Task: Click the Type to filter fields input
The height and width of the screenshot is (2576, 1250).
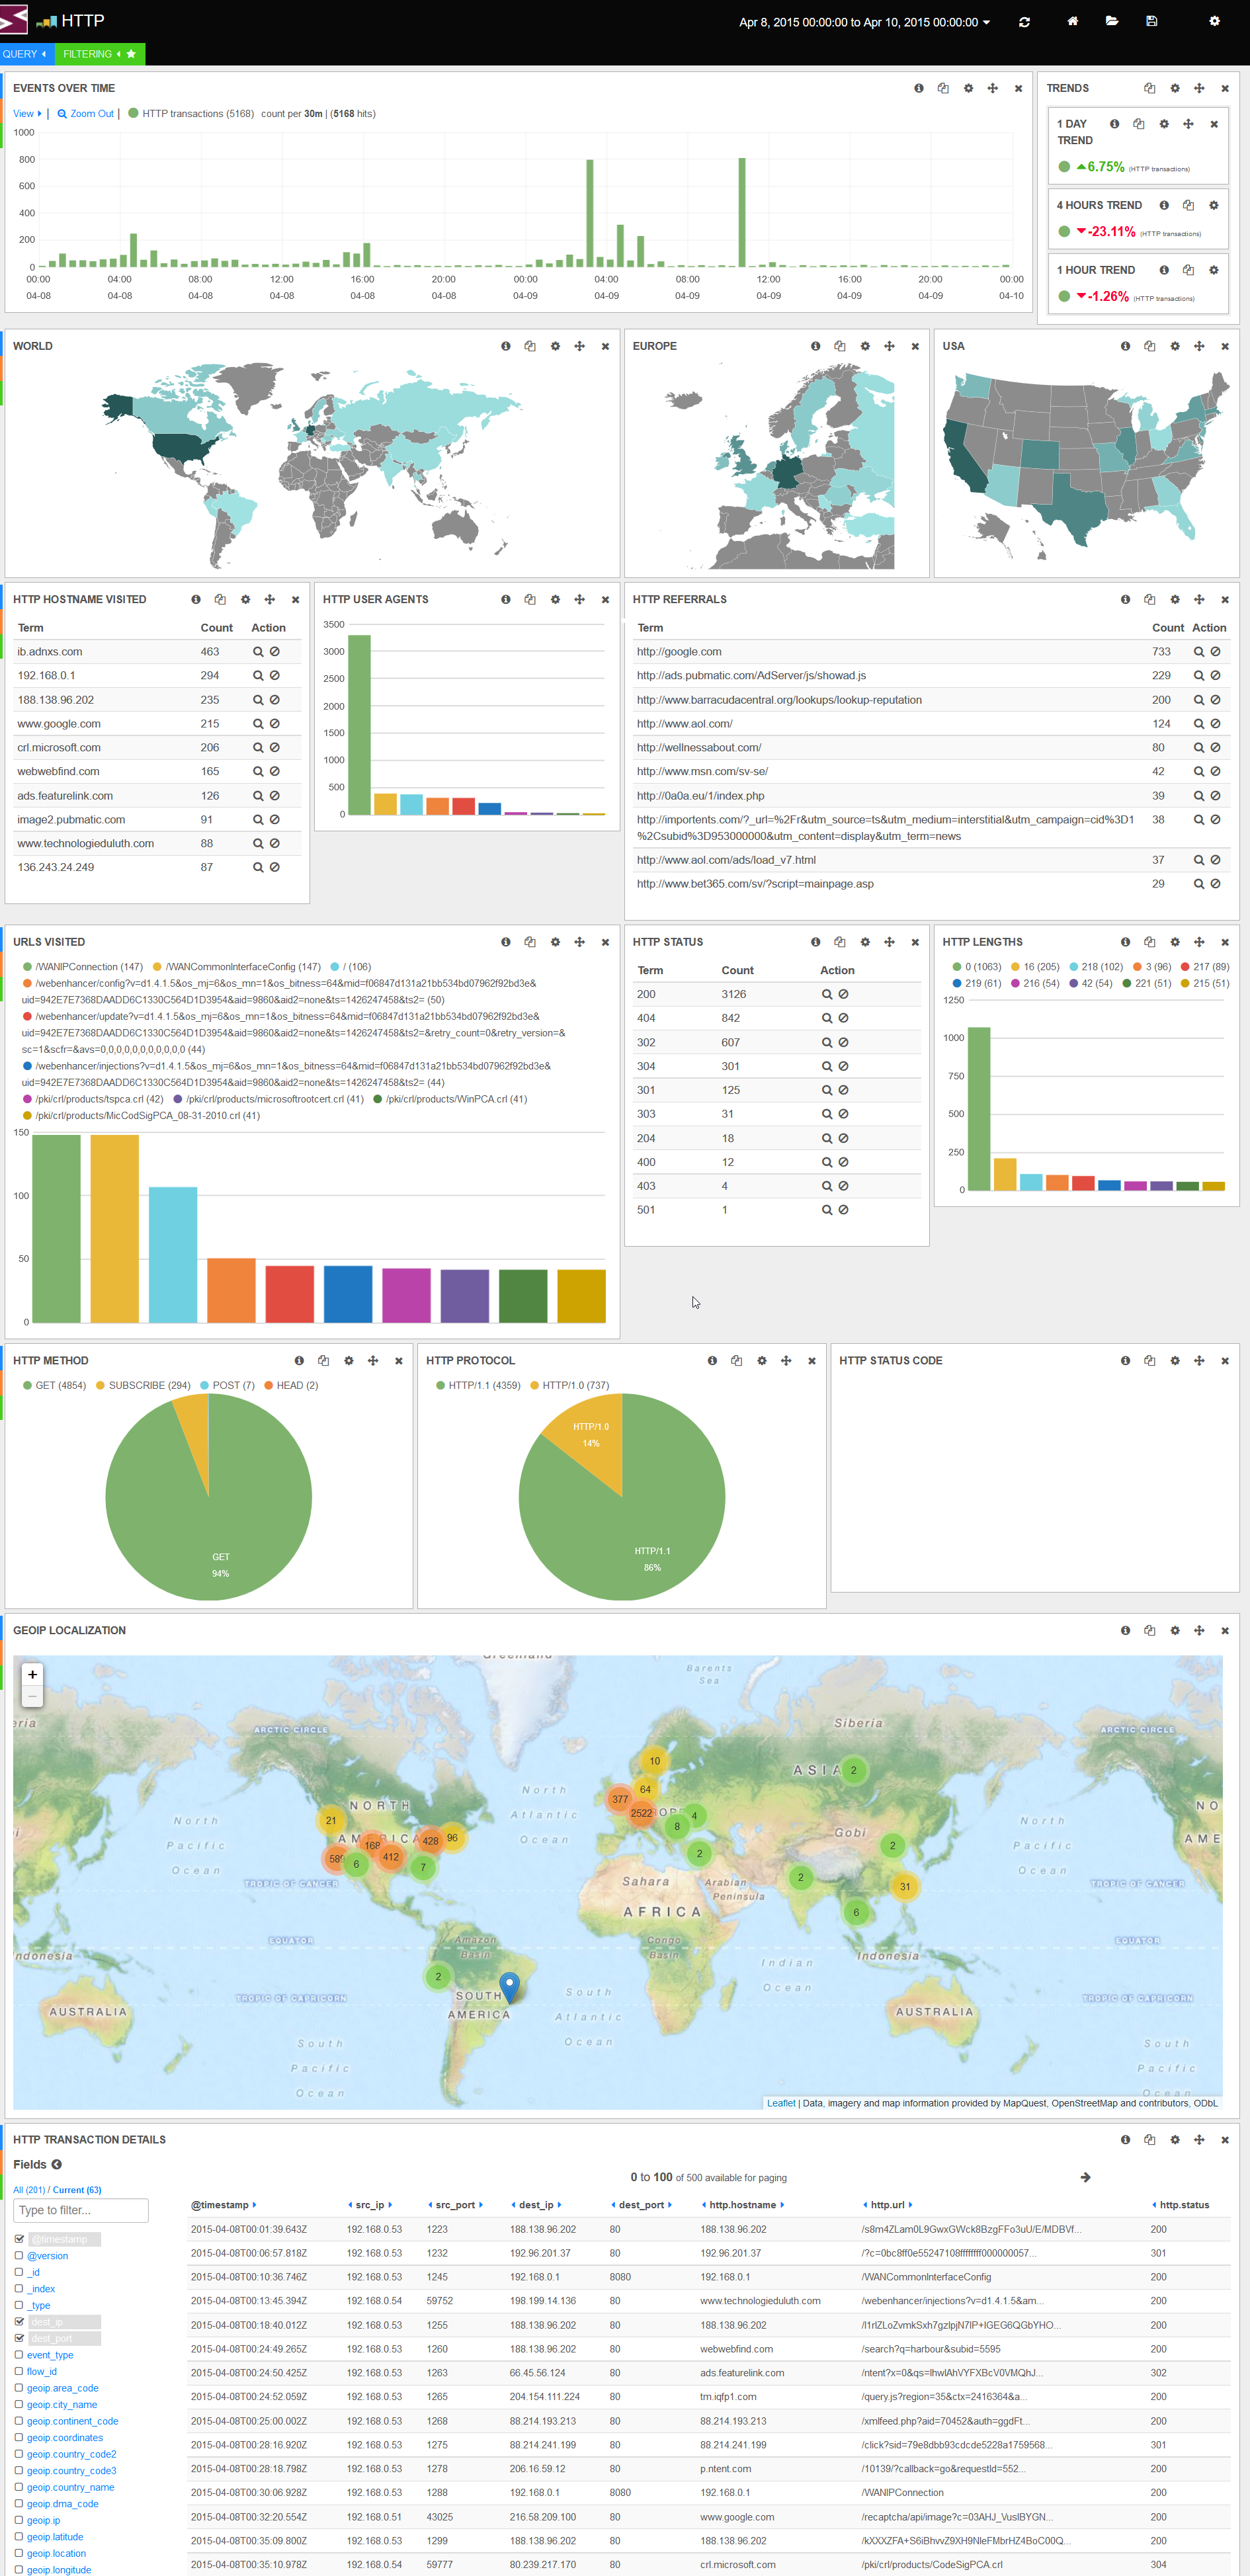Action: (81, 2211)
